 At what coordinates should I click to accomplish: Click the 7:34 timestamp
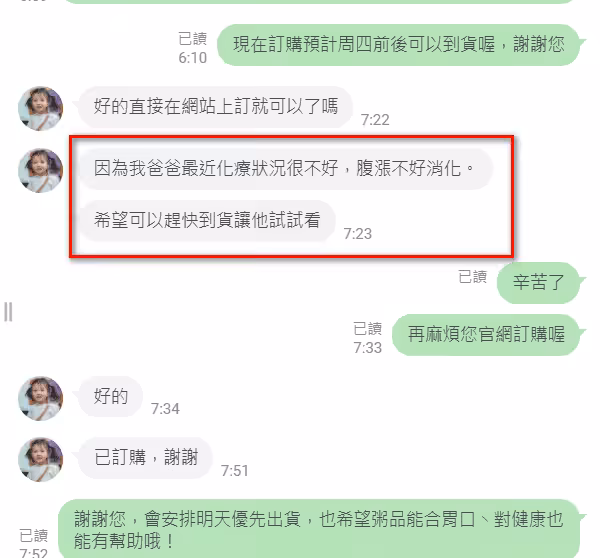165,409
